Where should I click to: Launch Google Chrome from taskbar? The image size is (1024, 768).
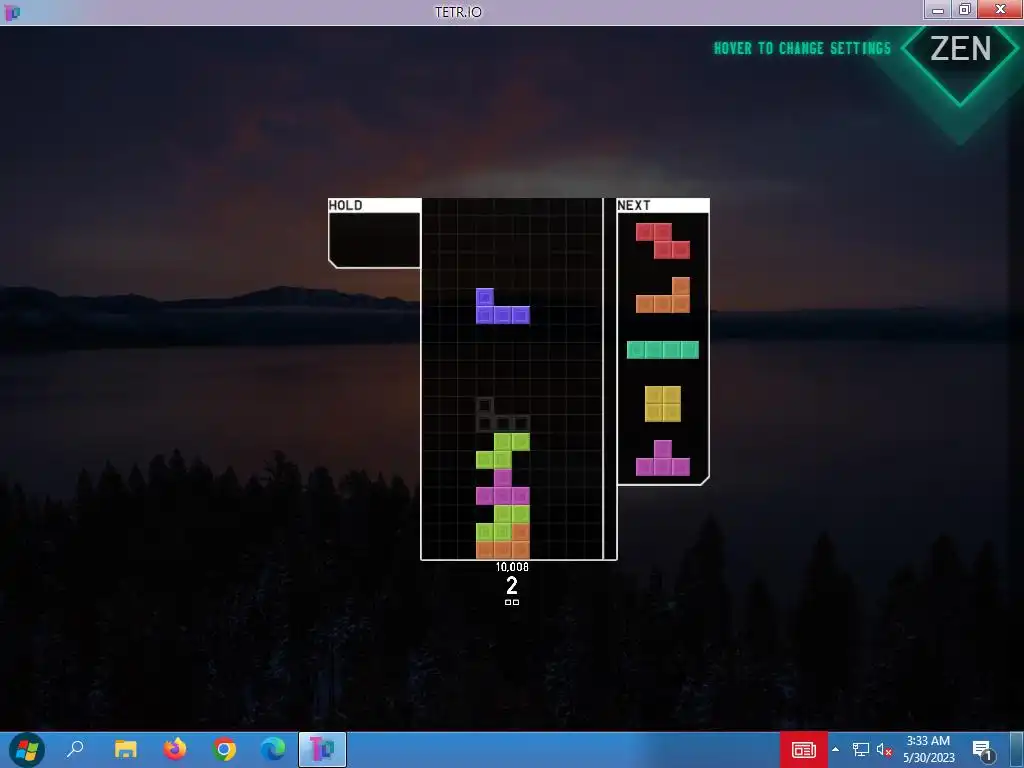(224, 749)
